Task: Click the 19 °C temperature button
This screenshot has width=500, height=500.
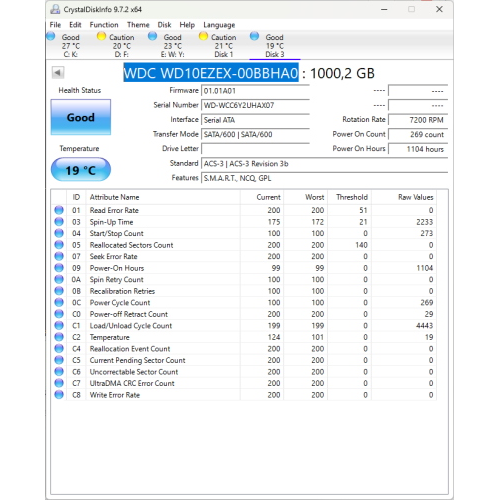Action: [81, 170]
